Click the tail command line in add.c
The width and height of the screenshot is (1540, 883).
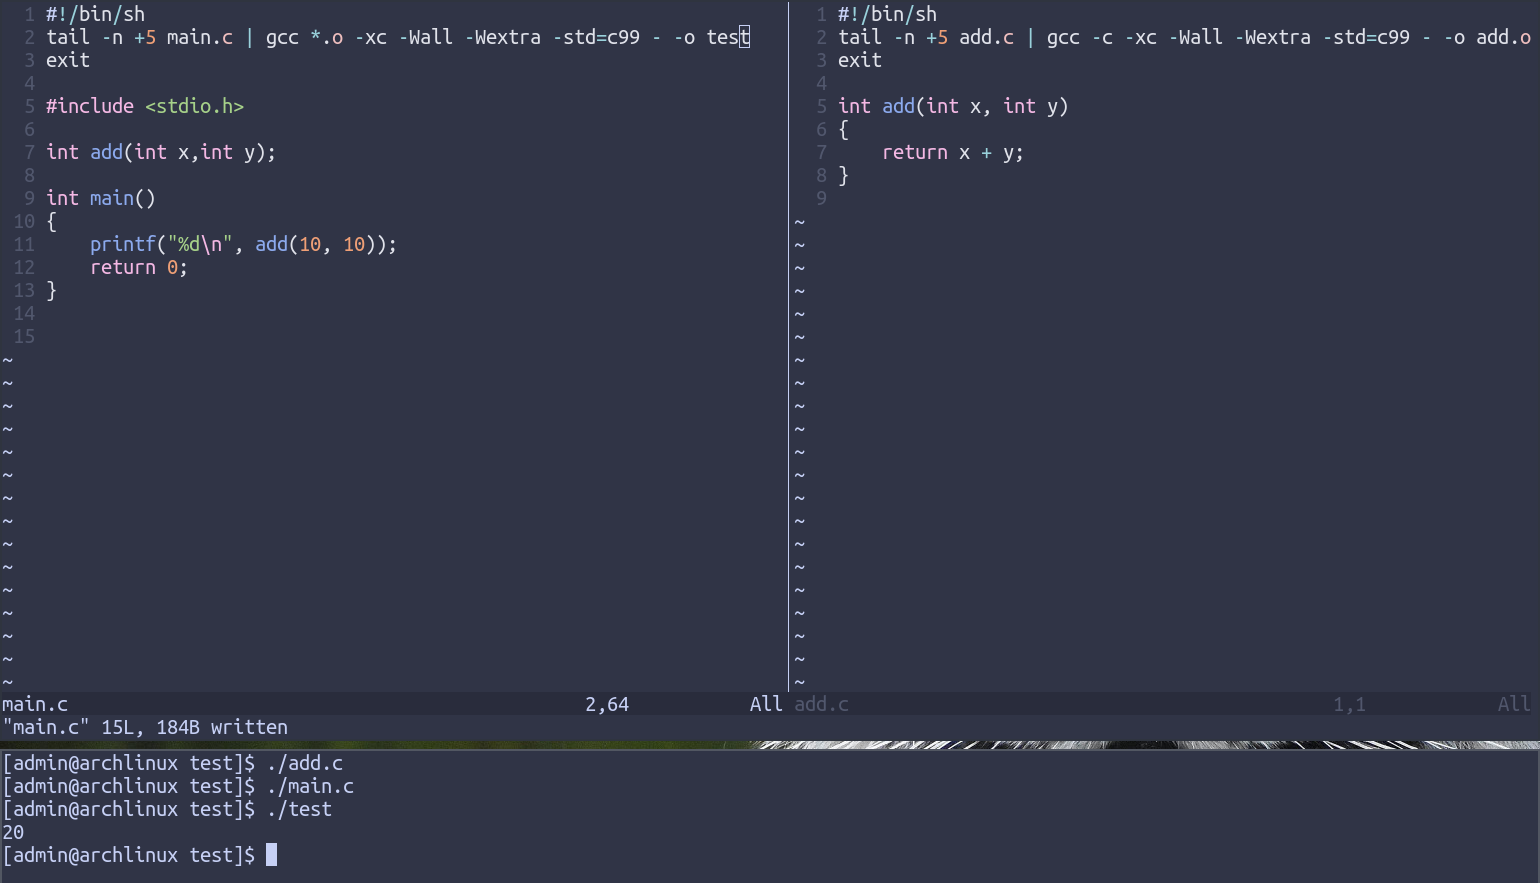1184,37
